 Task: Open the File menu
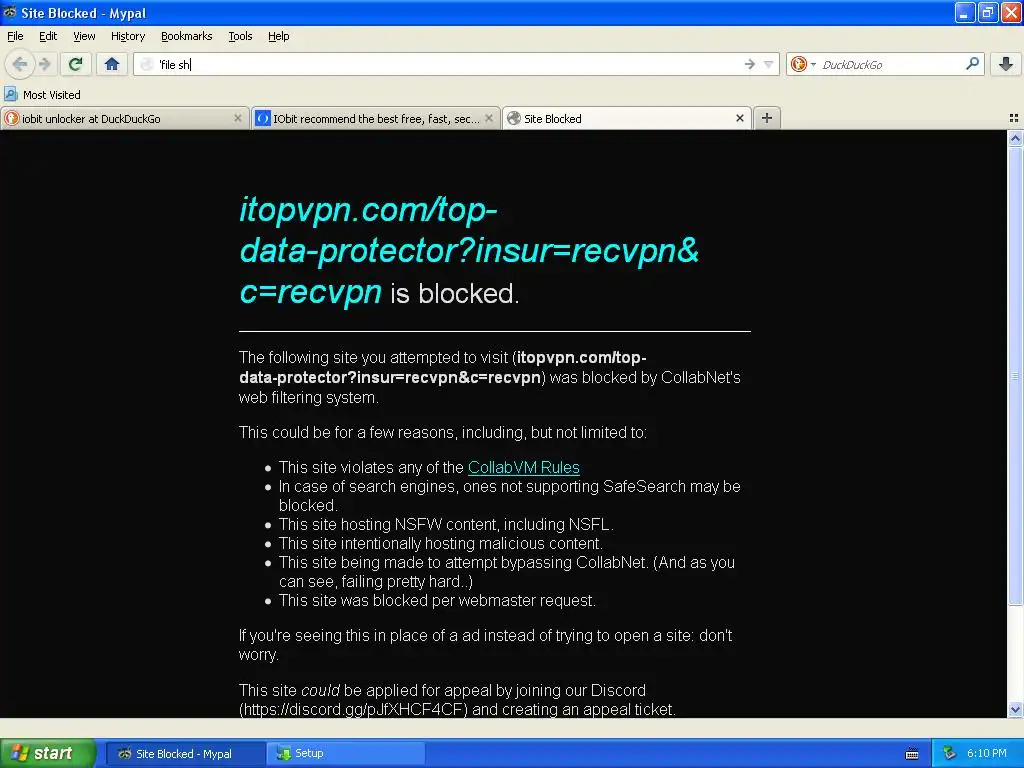pyautogui.click(x=15, y=36)
